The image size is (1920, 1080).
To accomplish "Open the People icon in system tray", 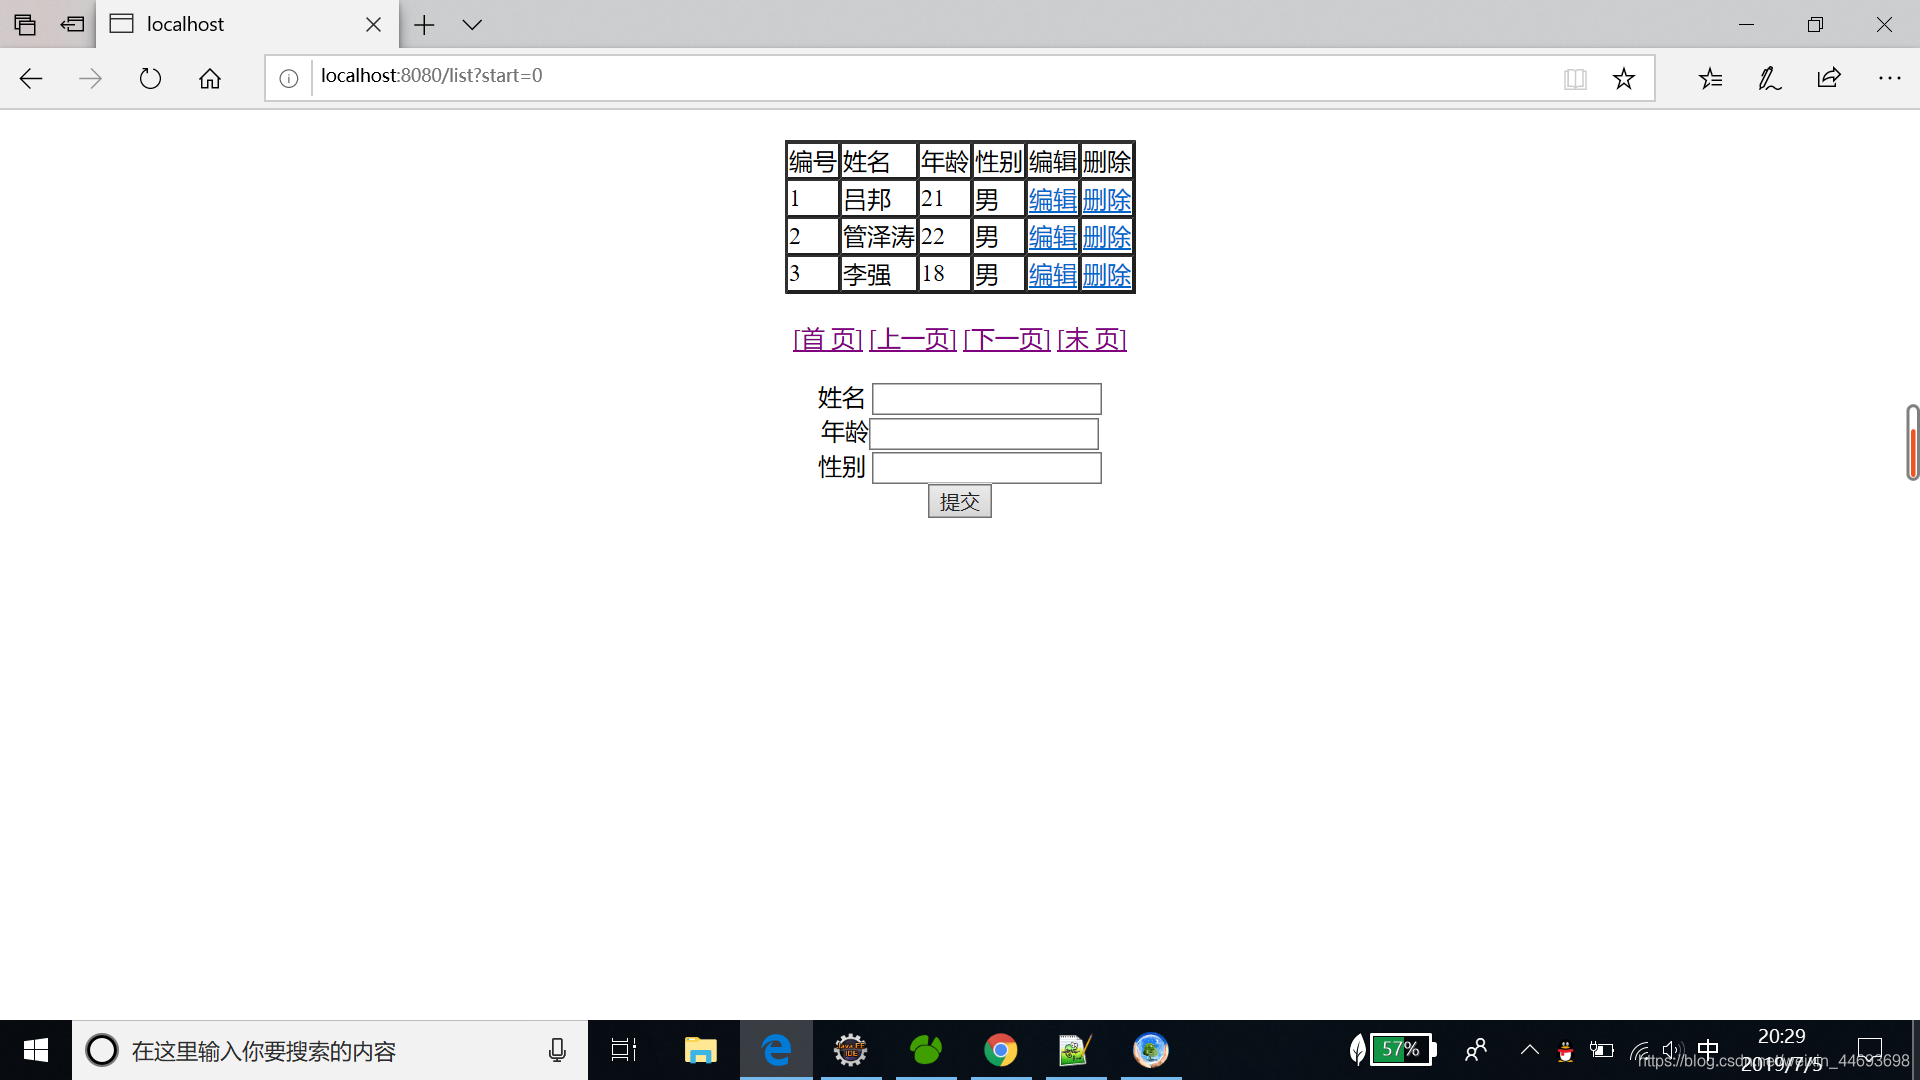I will pos(1475,1050).
